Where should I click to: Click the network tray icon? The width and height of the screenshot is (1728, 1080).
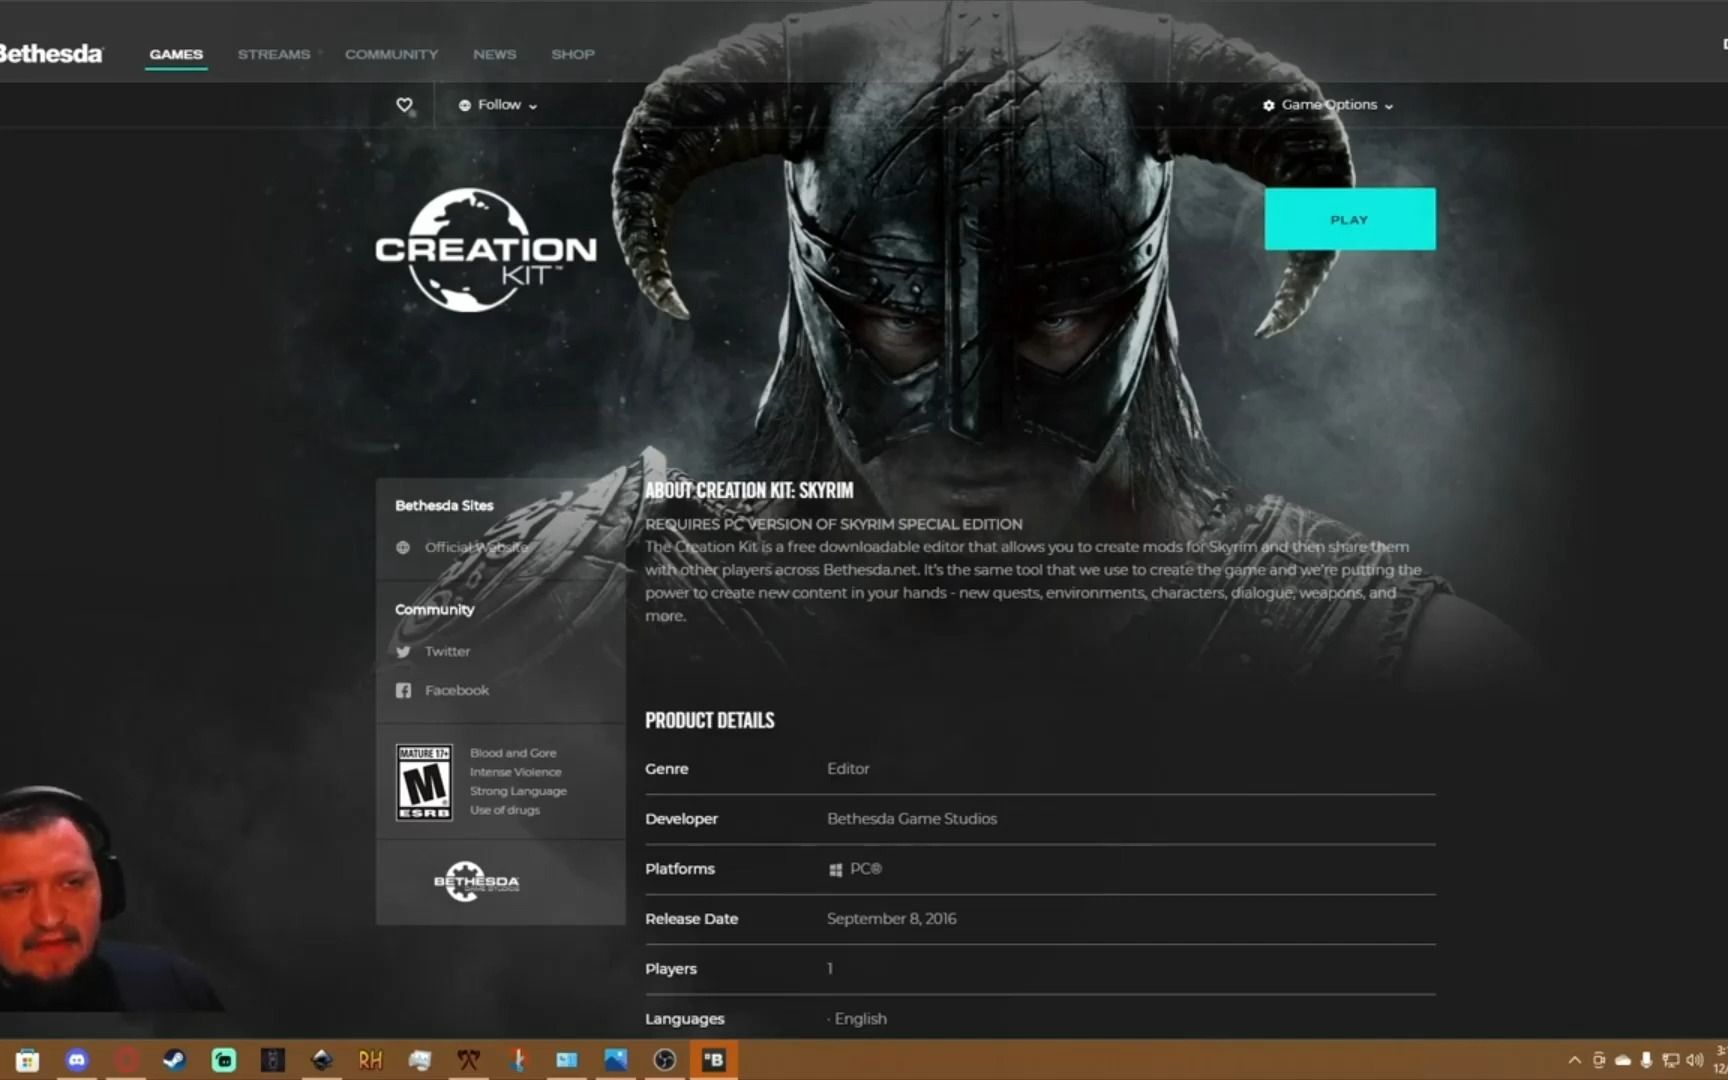pyautogui.click(x=1670, y=1060)
